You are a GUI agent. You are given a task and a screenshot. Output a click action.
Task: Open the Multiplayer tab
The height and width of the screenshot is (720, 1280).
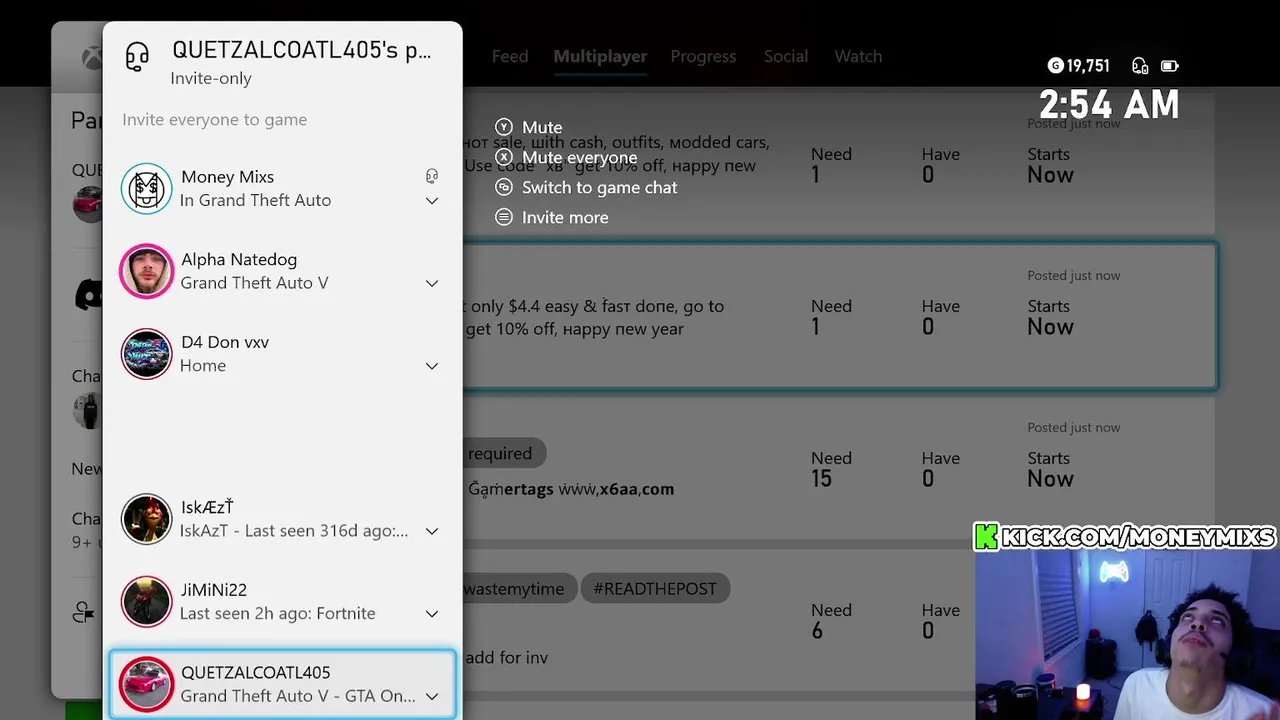pyautogui.click(x=600, y=56)
